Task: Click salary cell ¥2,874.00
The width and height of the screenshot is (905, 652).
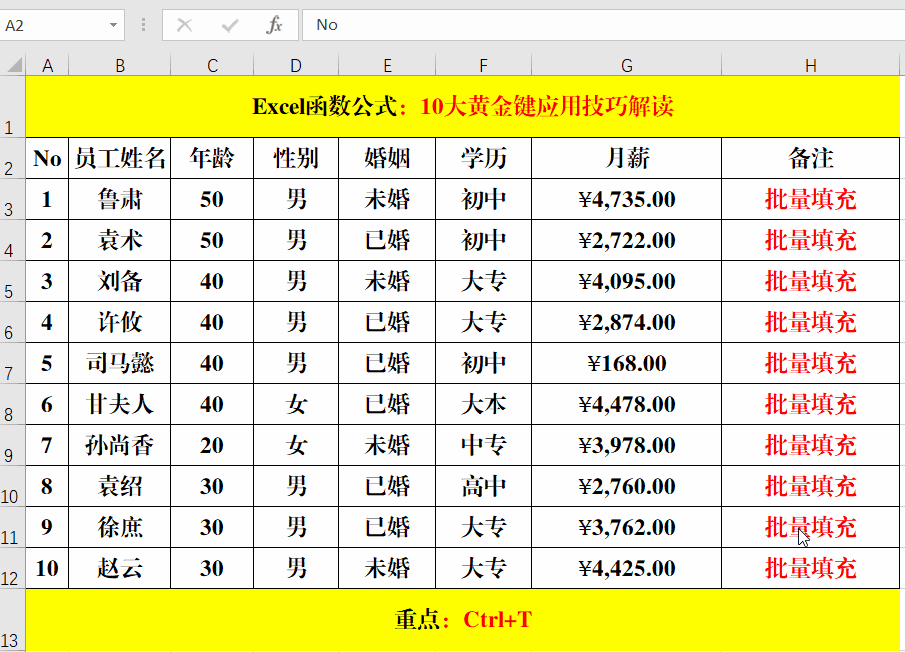Action: click(x=626, y=322)
